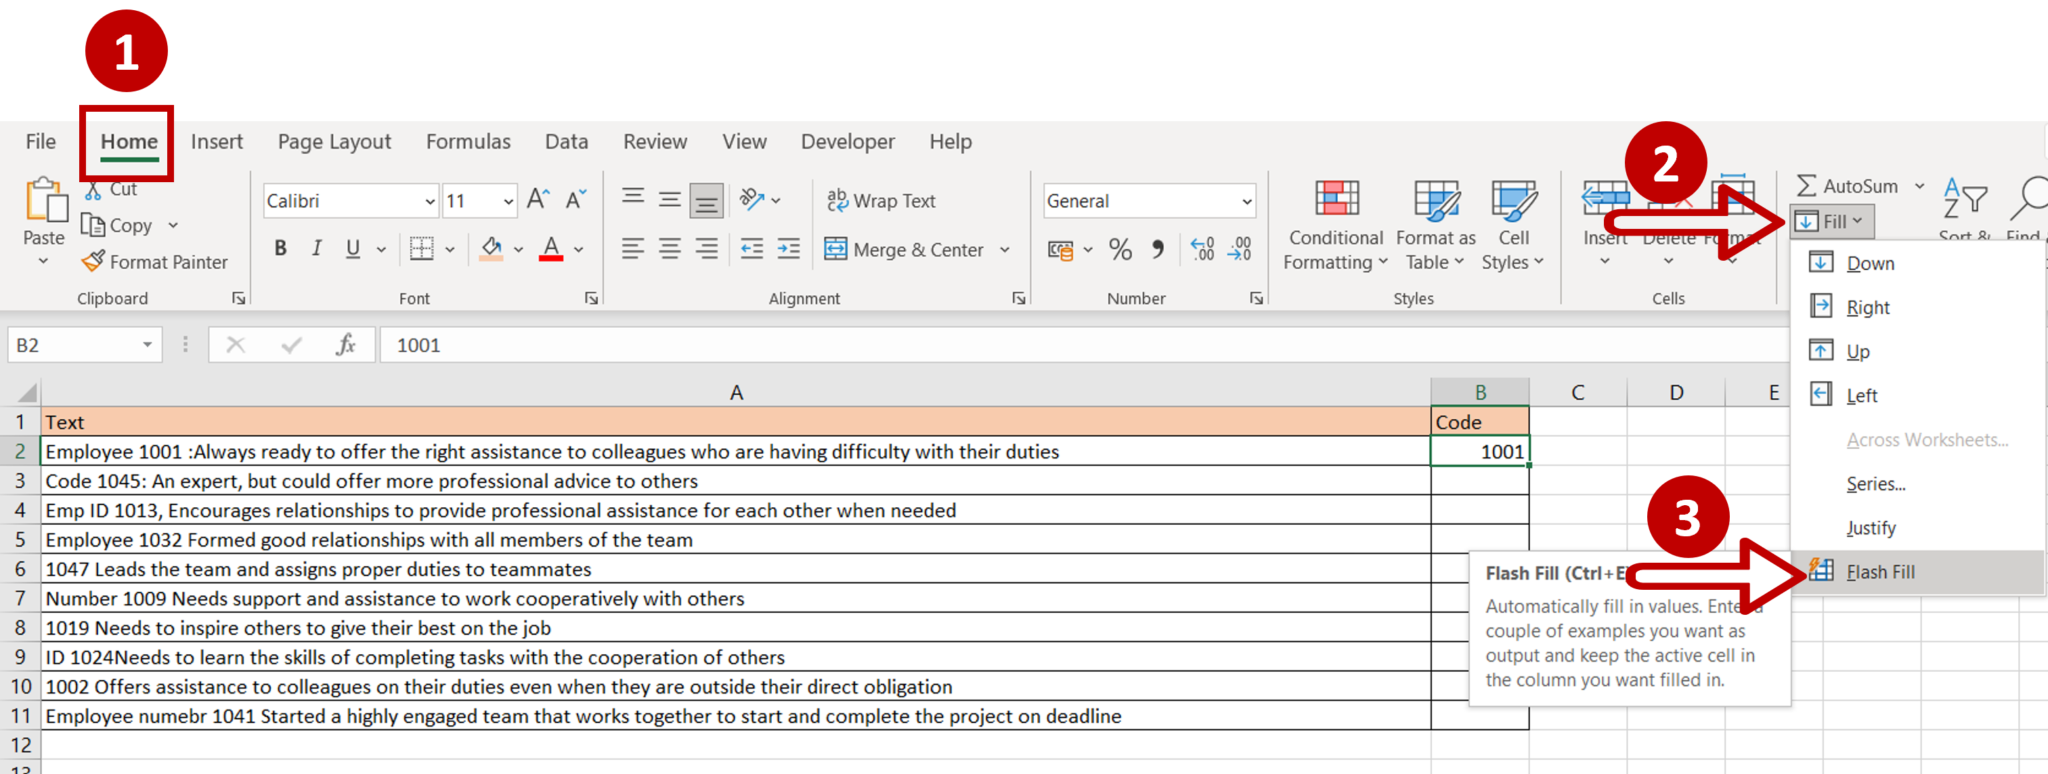The width and height of the screenshot is (2048, 774).
Task: Apply the Fill Color bucket
Action: coord(491,248)
